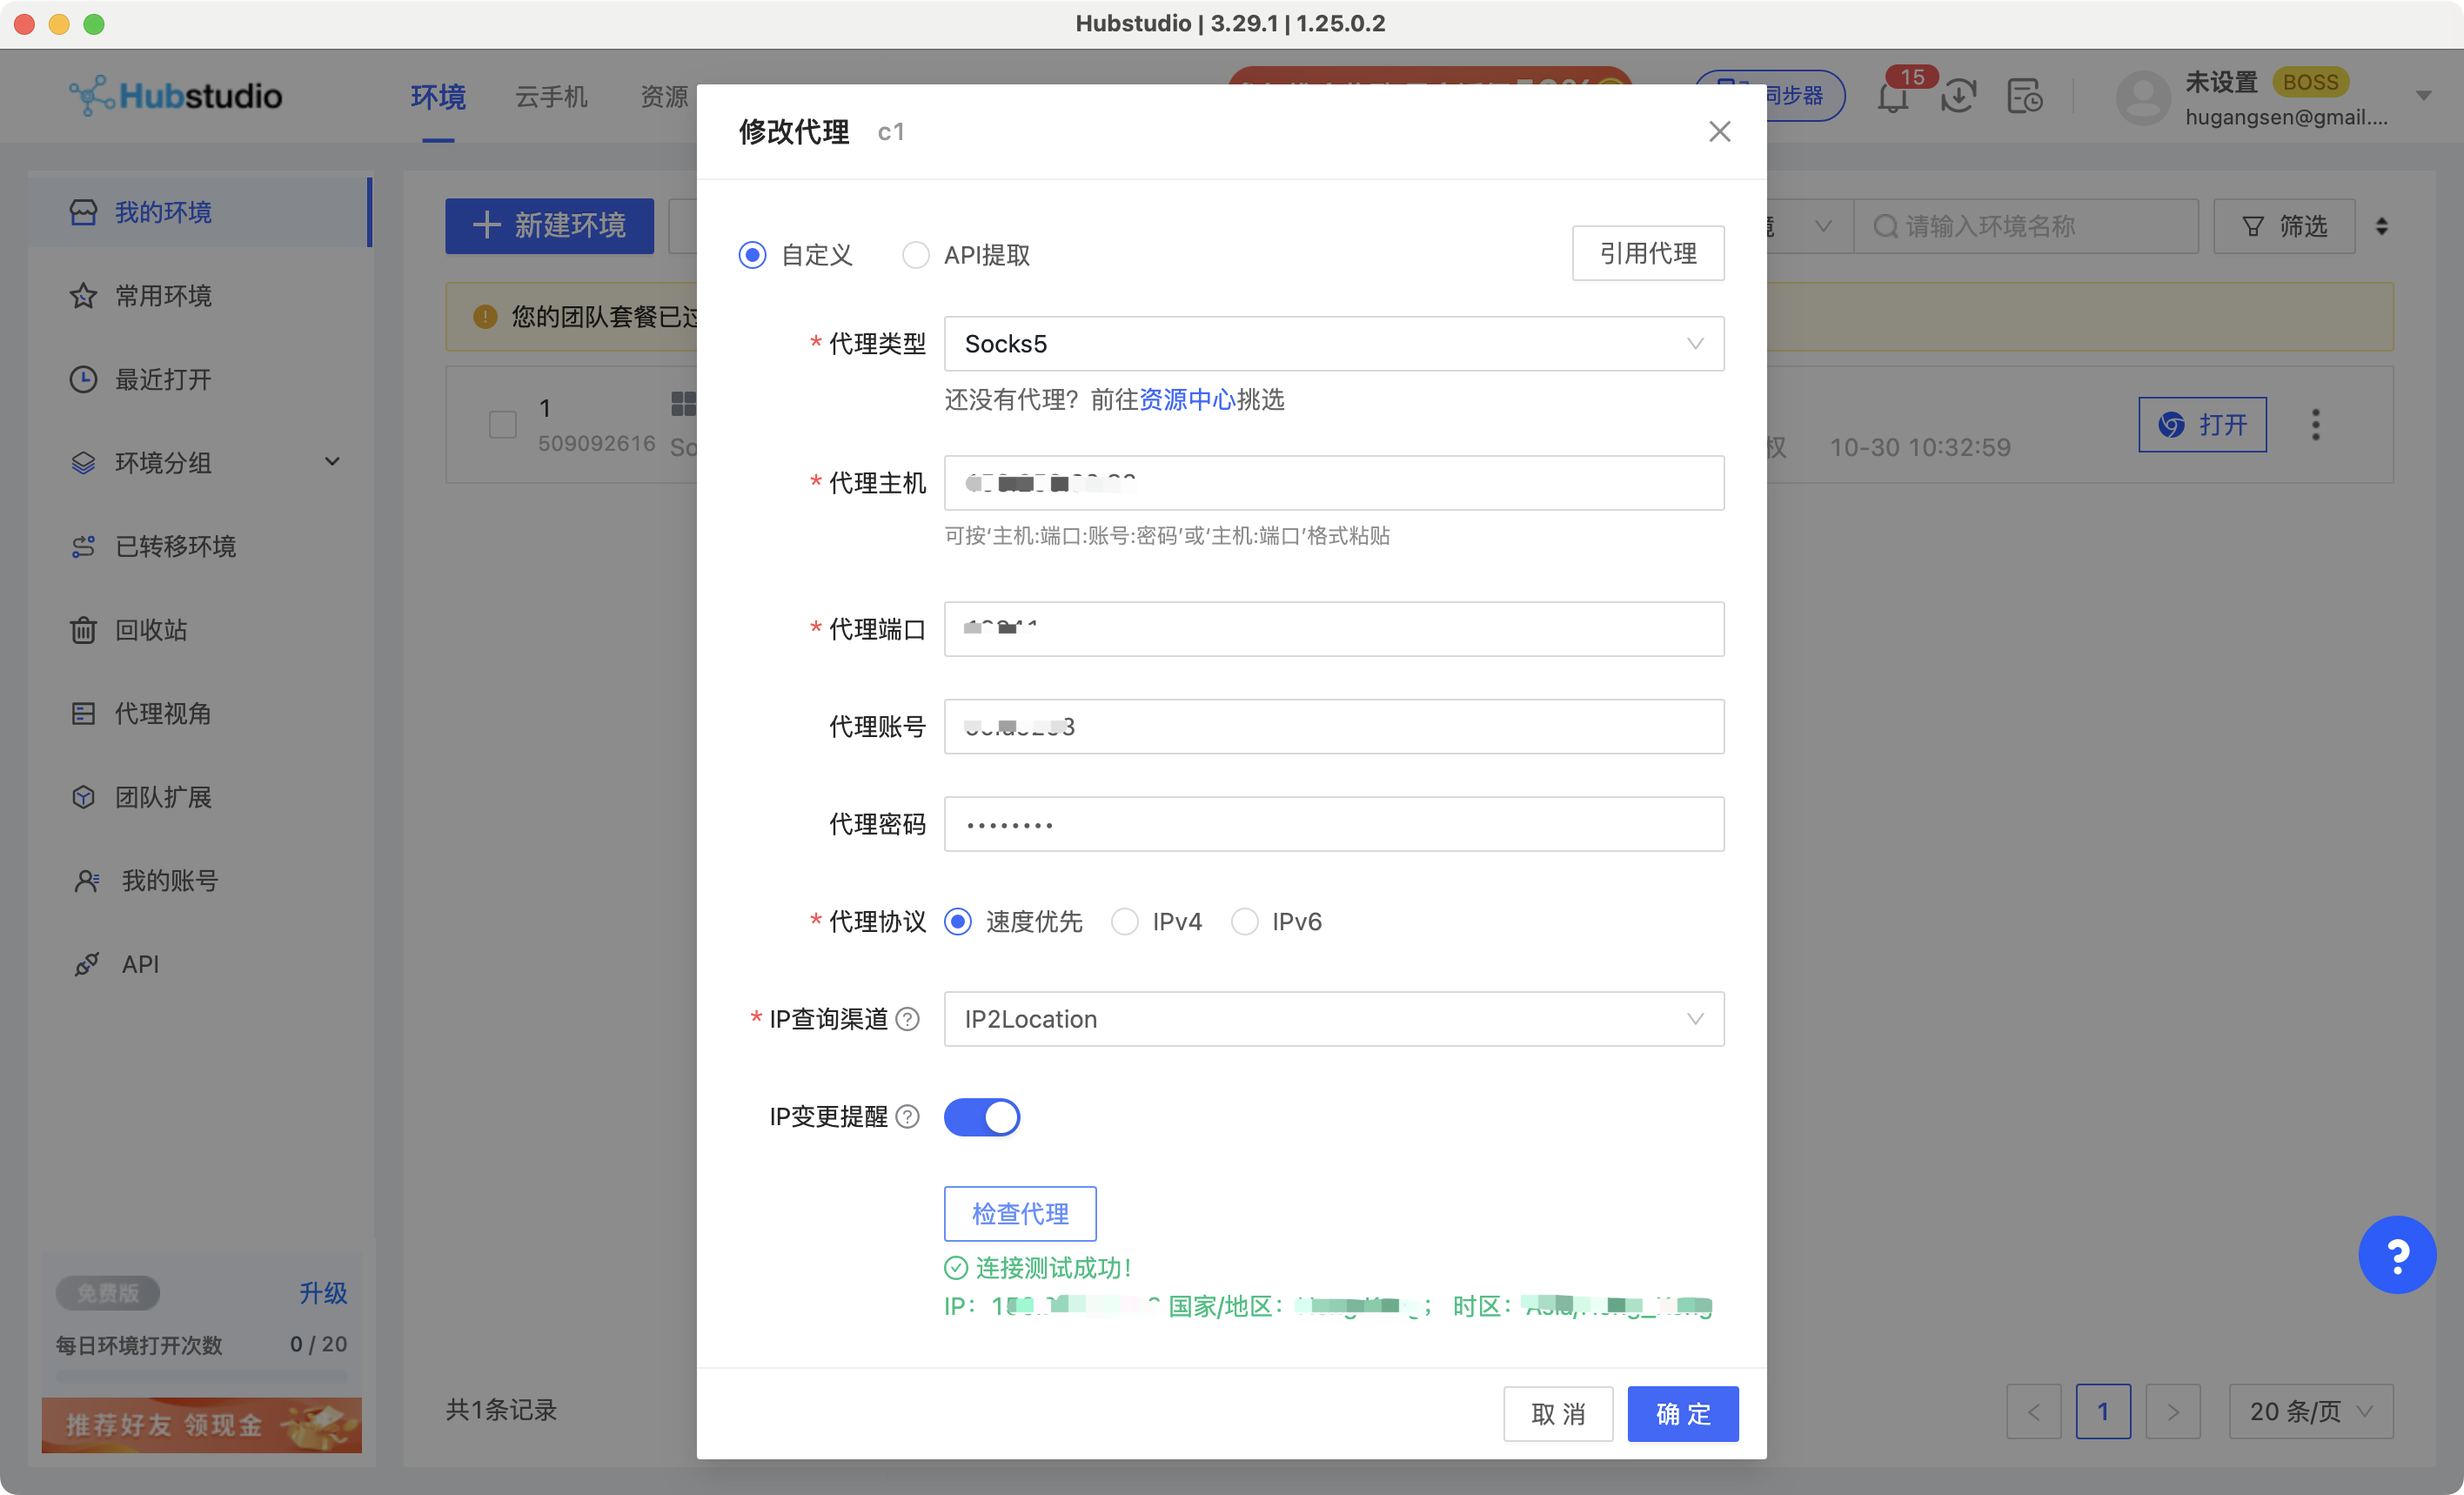
Task: Open the API sidebar item
Action: click(x=140, y=964)
